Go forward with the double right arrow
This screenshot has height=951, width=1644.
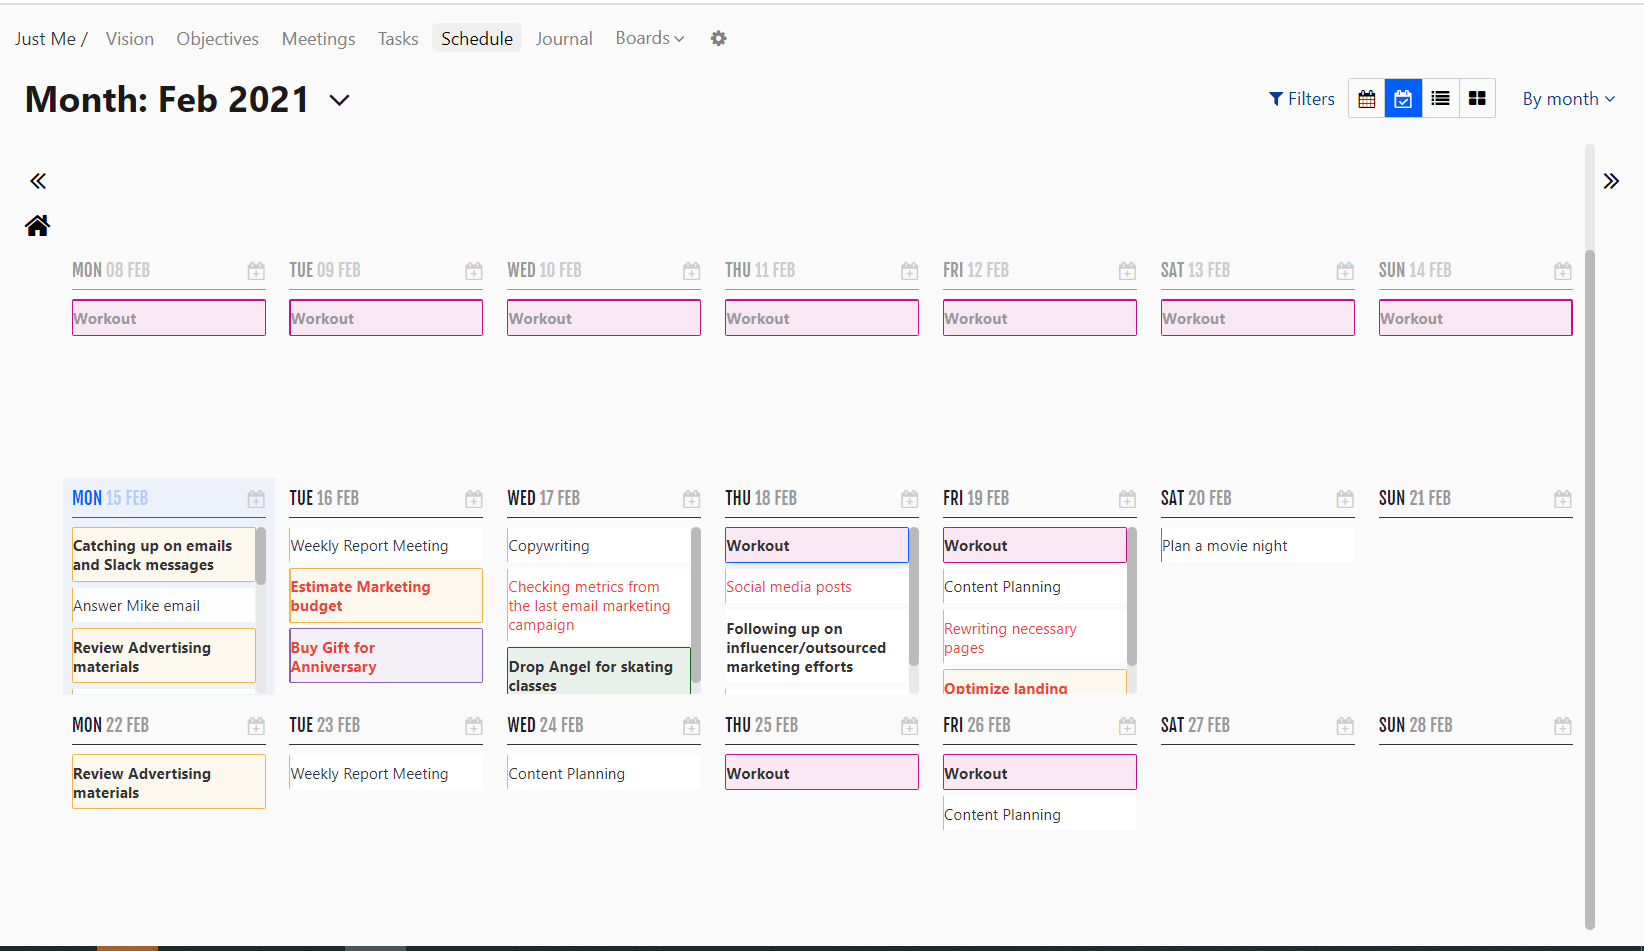click(x=1611, y=180)
